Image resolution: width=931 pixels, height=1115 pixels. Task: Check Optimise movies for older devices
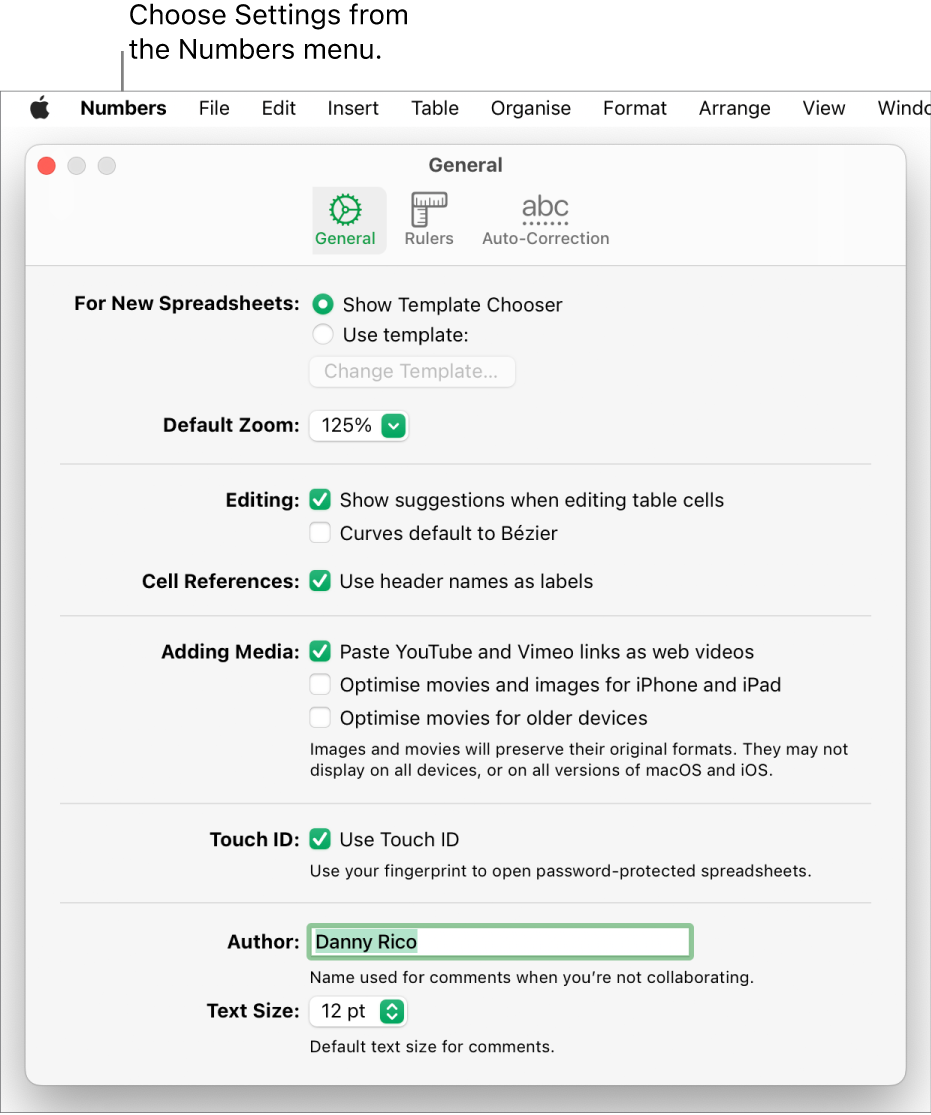click(320, 718)
